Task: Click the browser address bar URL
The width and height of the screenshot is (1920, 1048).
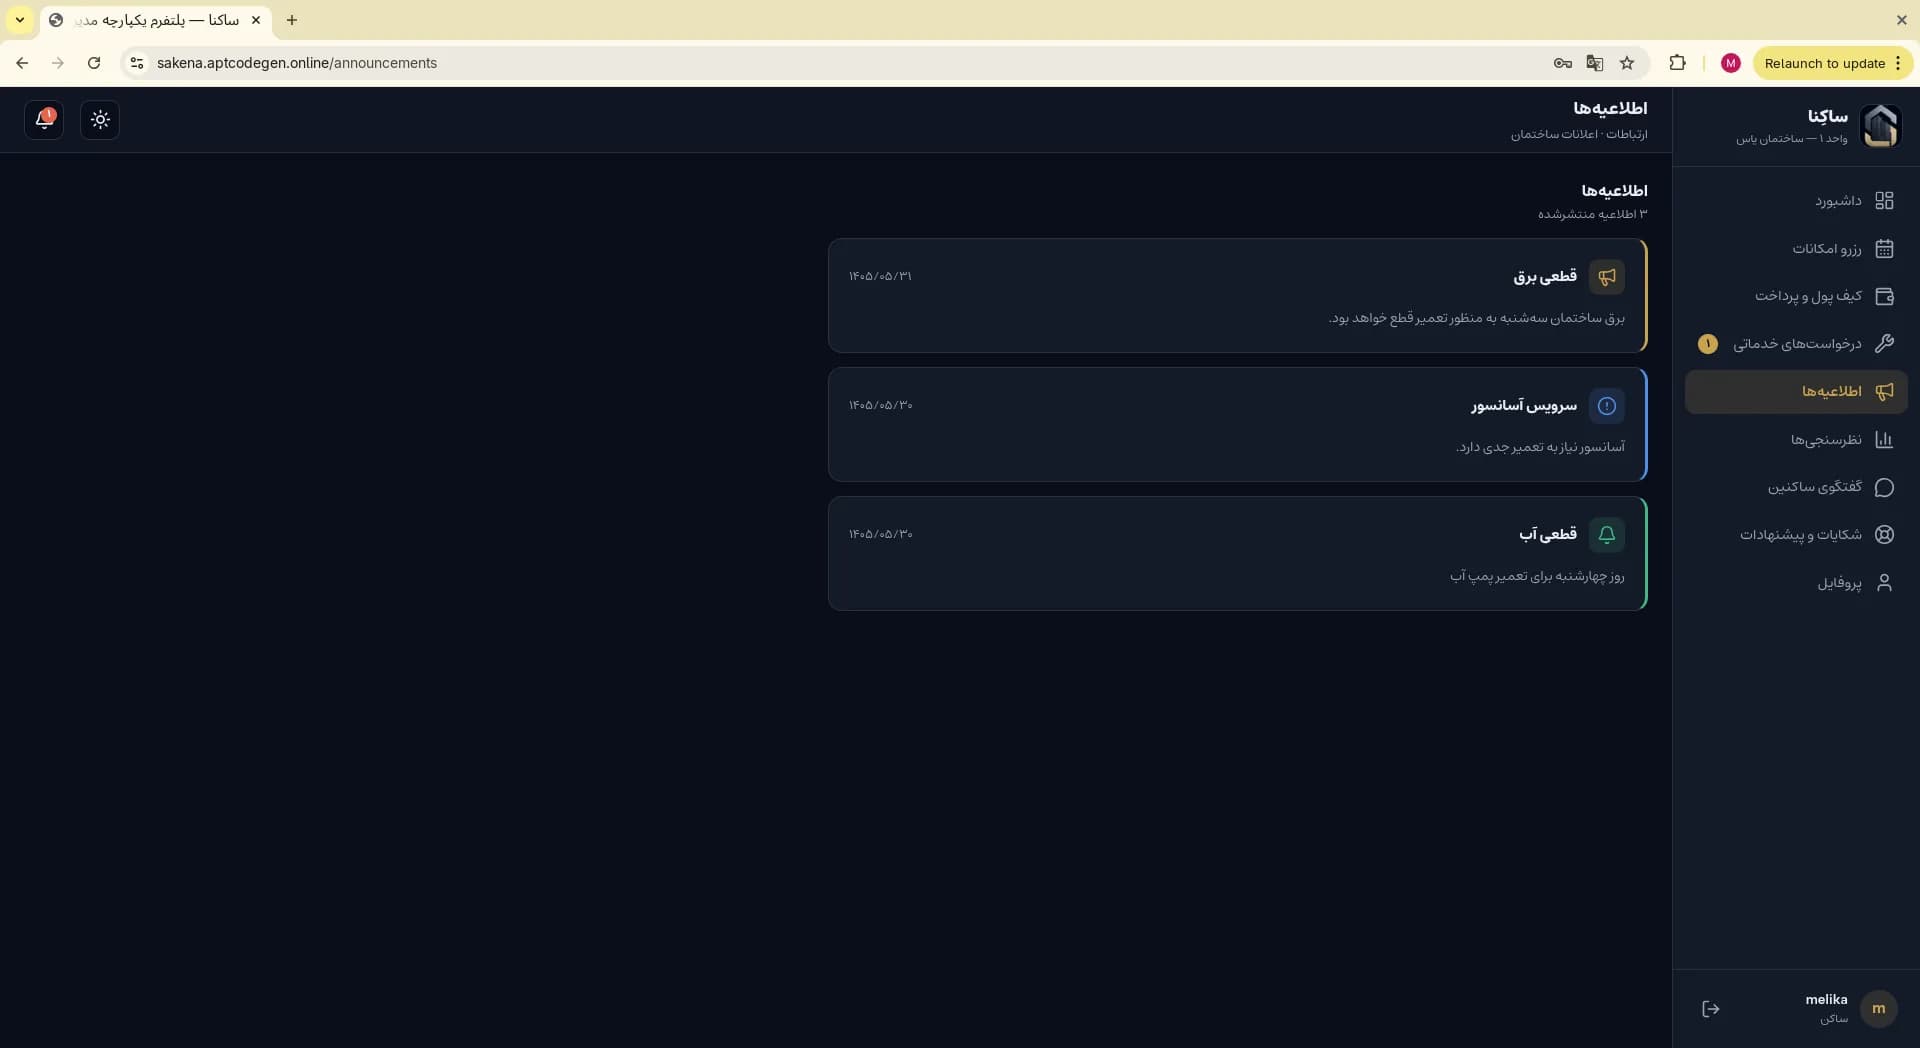Action: (297, 63)
